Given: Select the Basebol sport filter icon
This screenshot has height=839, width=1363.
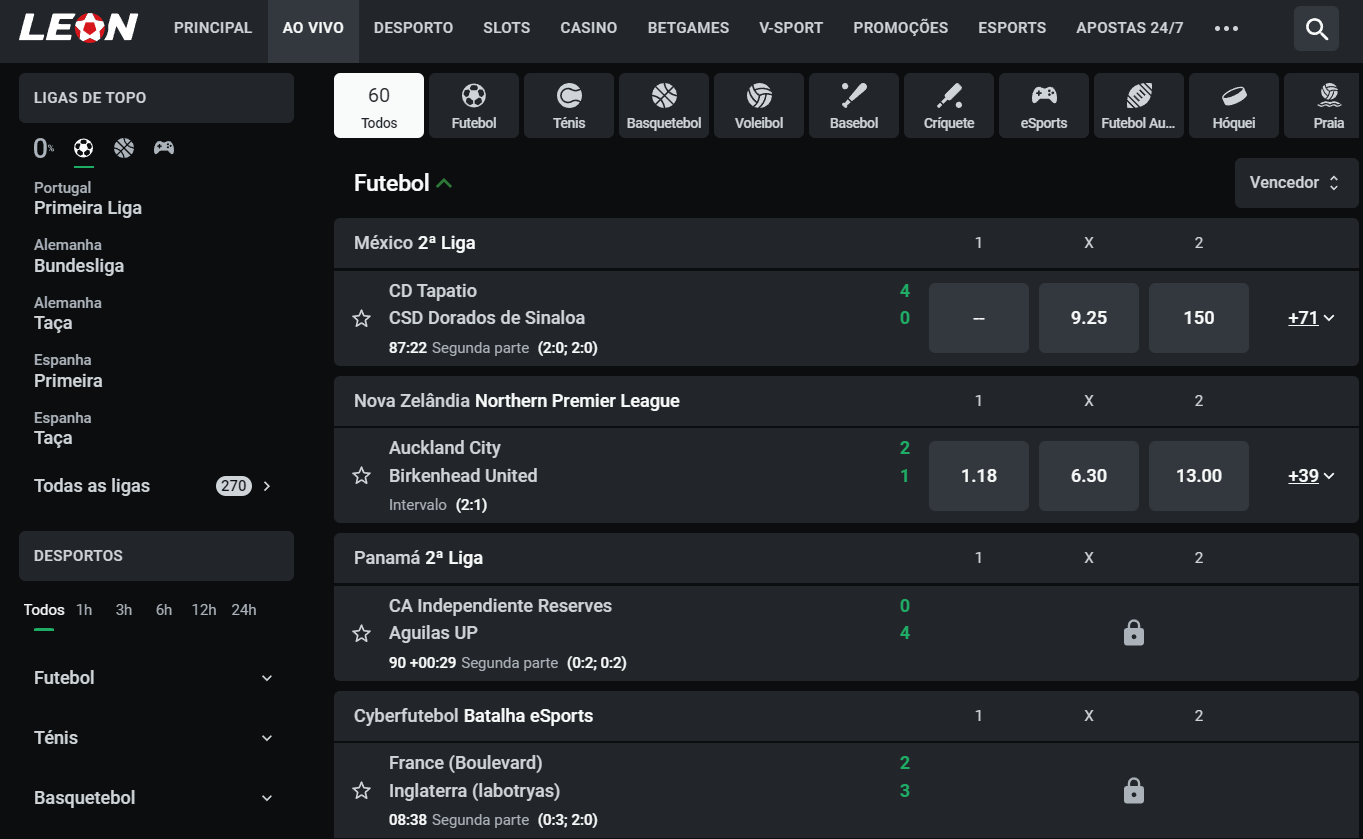Looking at the screenshot, I should click(854, 105).
